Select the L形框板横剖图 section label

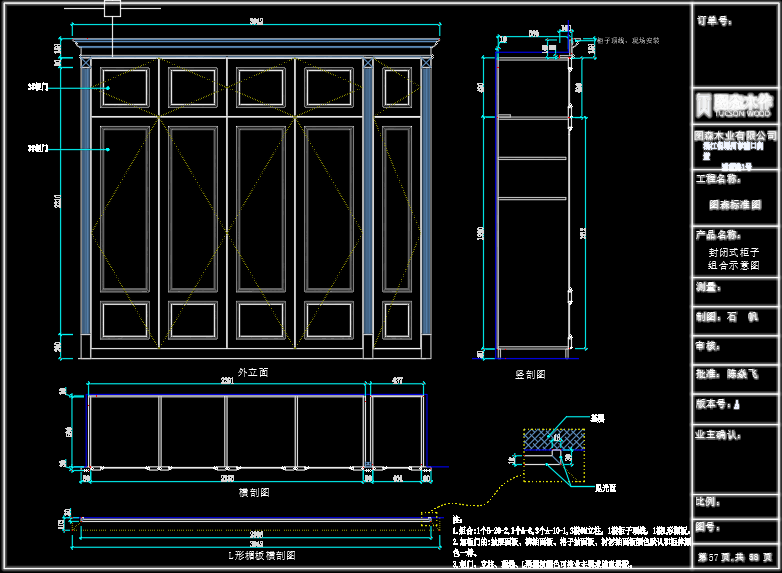coord(254,554)
